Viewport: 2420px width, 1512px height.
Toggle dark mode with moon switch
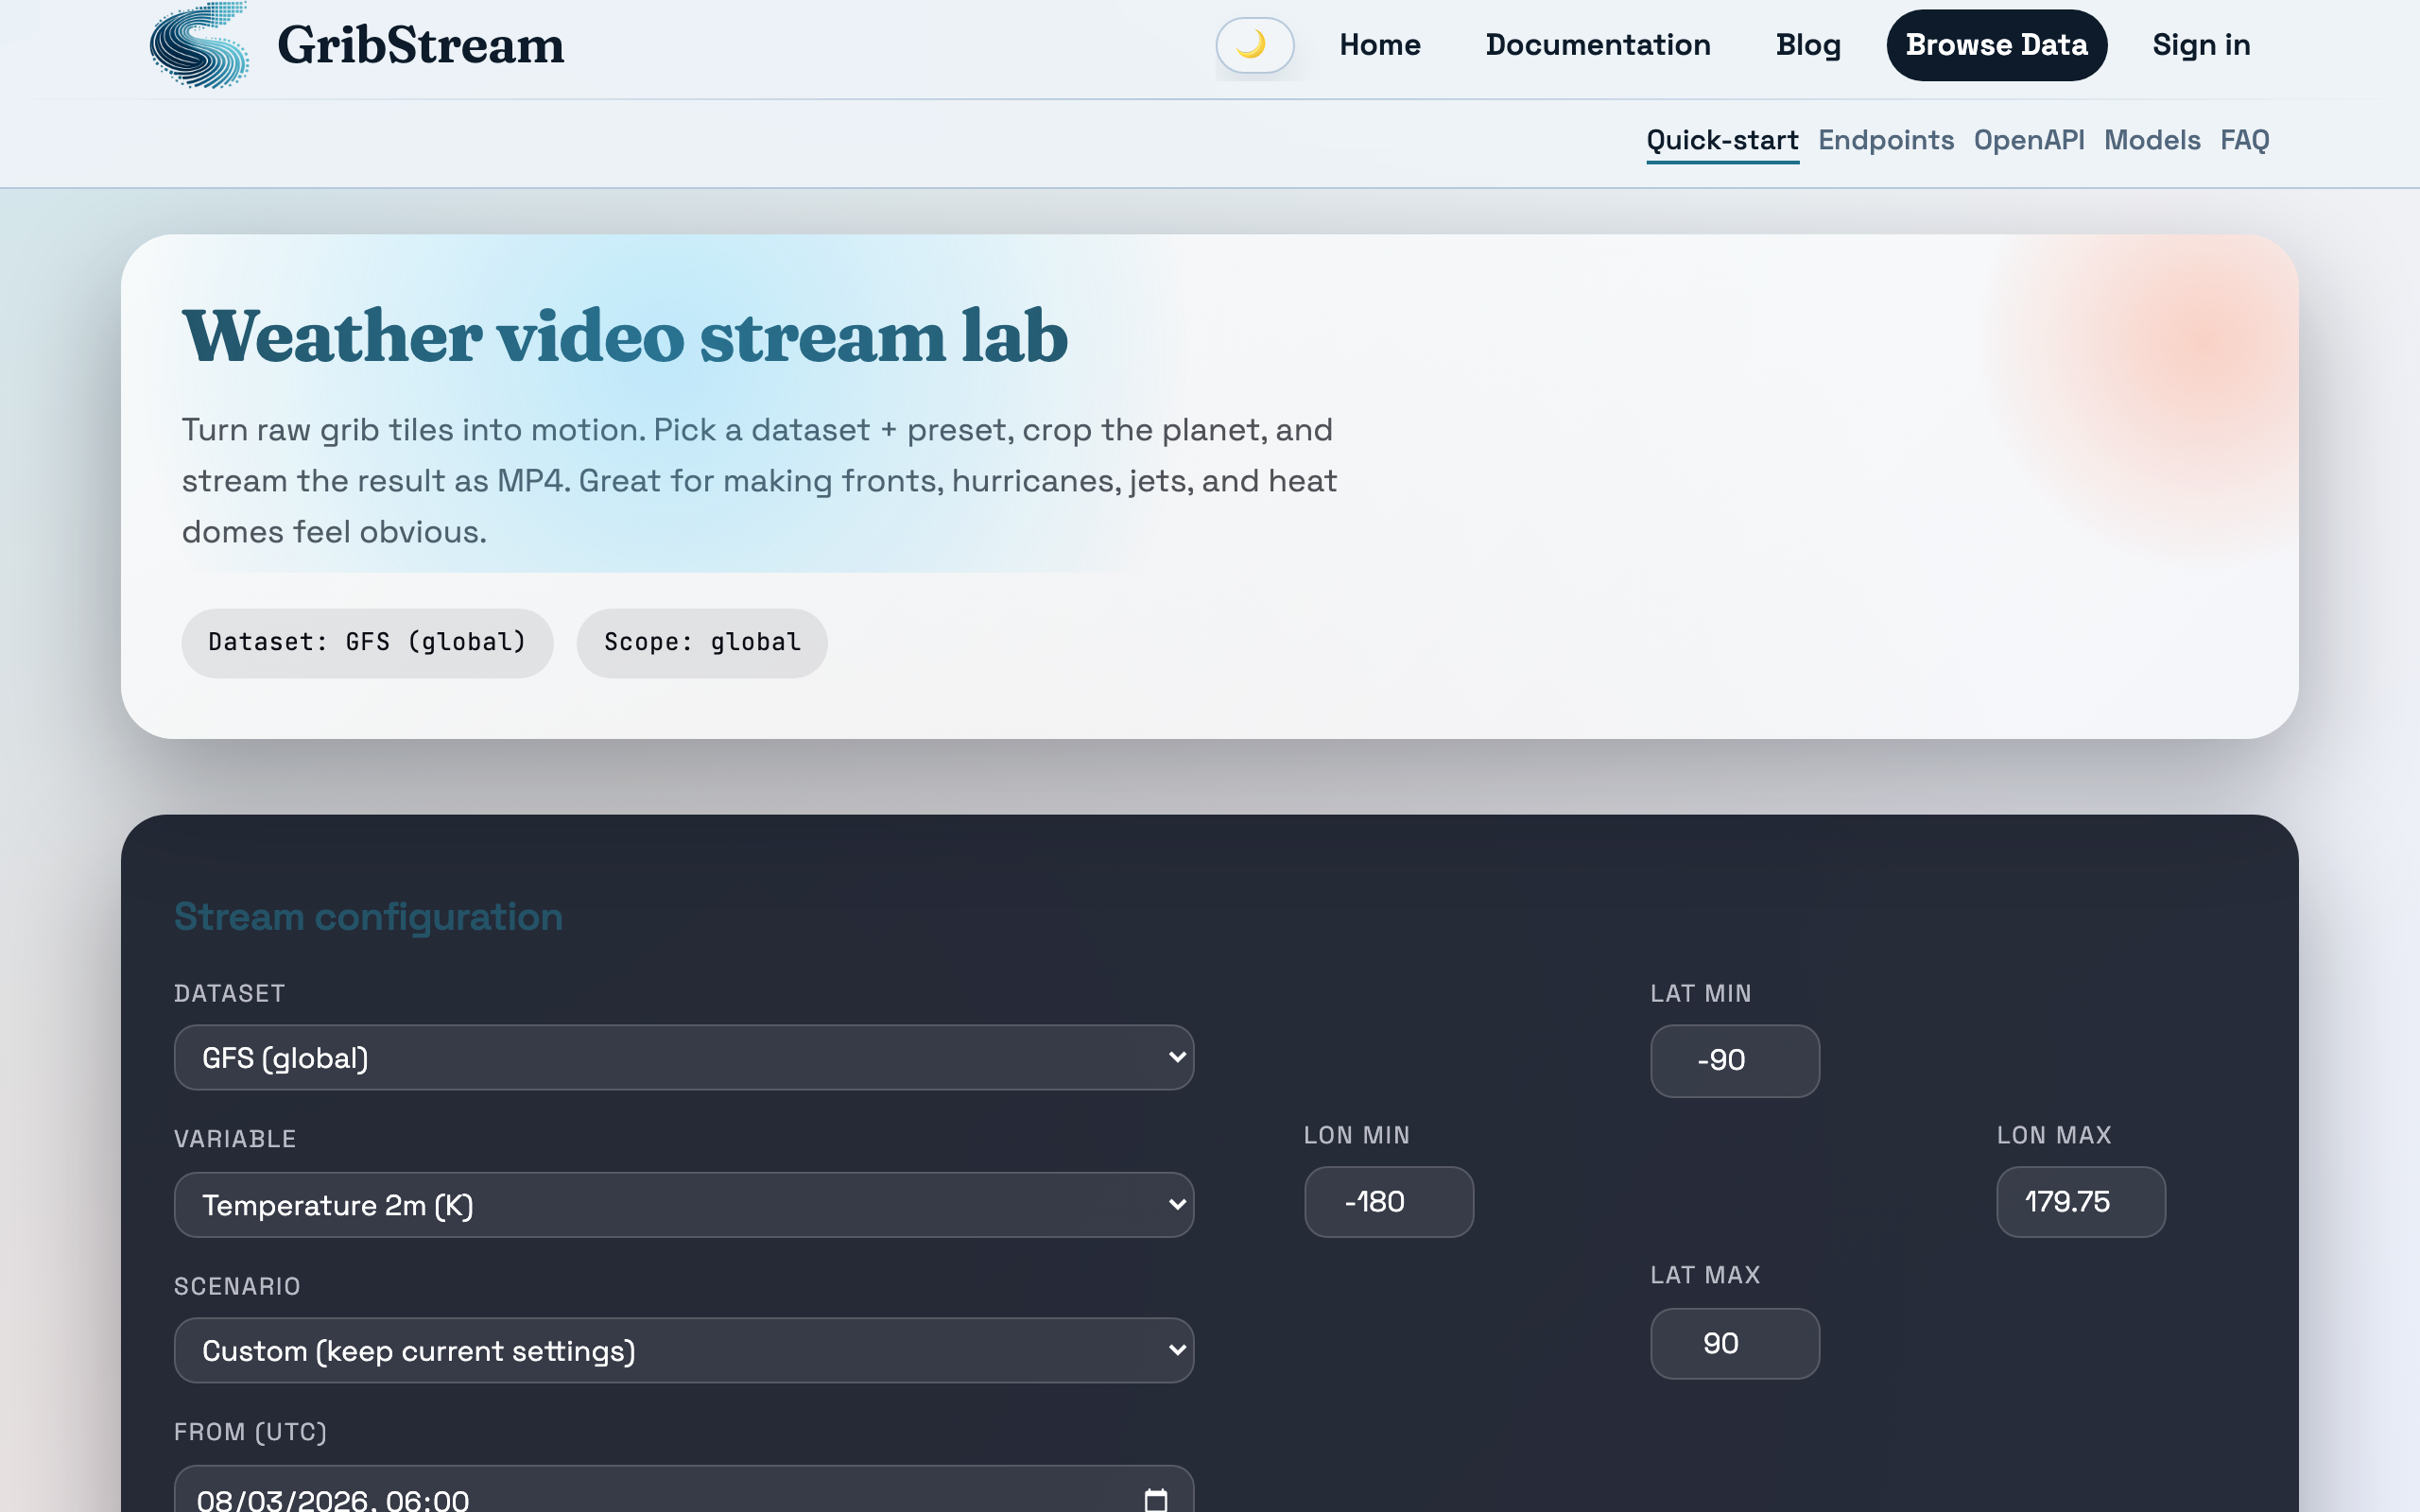pos(1254,45)
